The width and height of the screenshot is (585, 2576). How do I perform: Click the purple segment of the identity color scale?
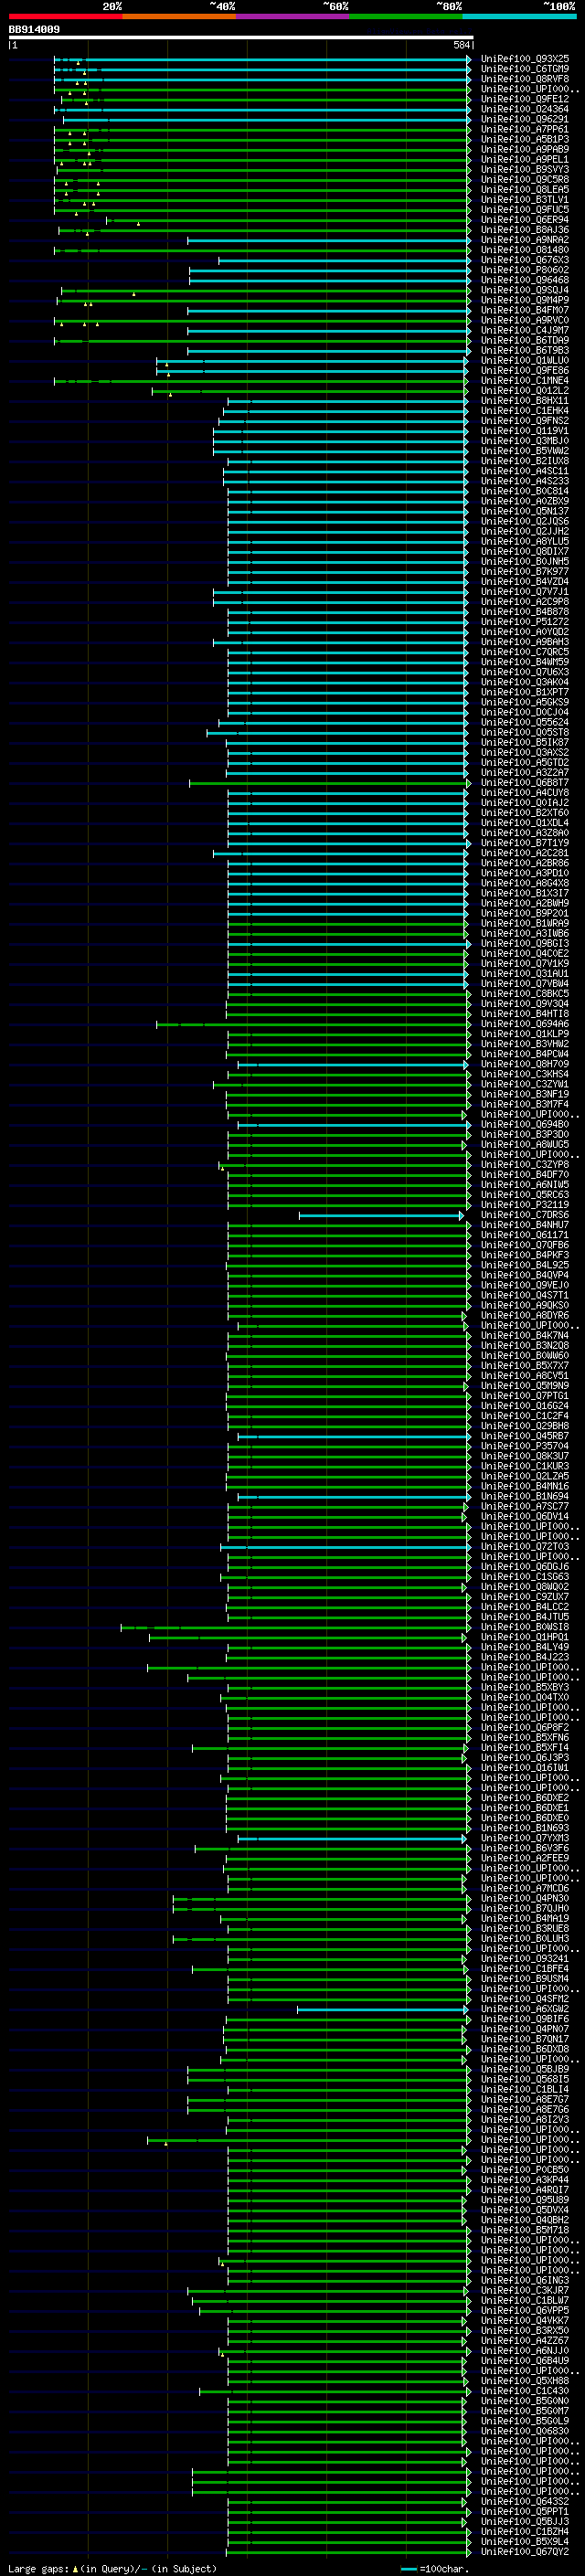293,16
